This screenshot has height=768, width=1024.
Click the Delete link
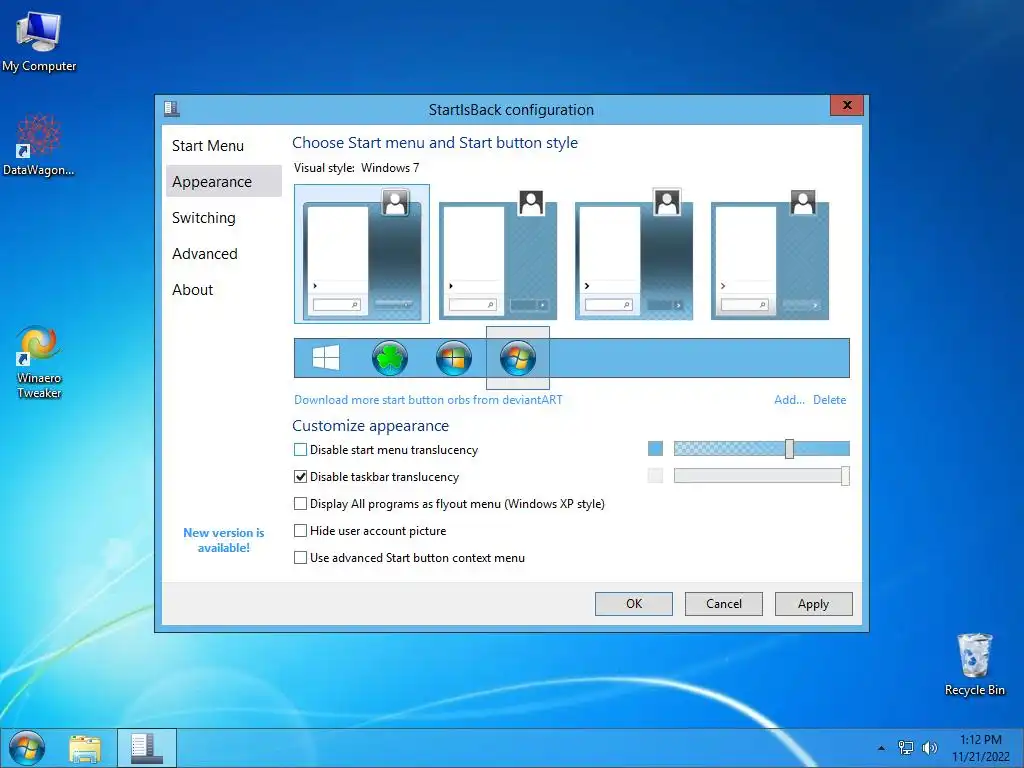[x=829, y=400]
